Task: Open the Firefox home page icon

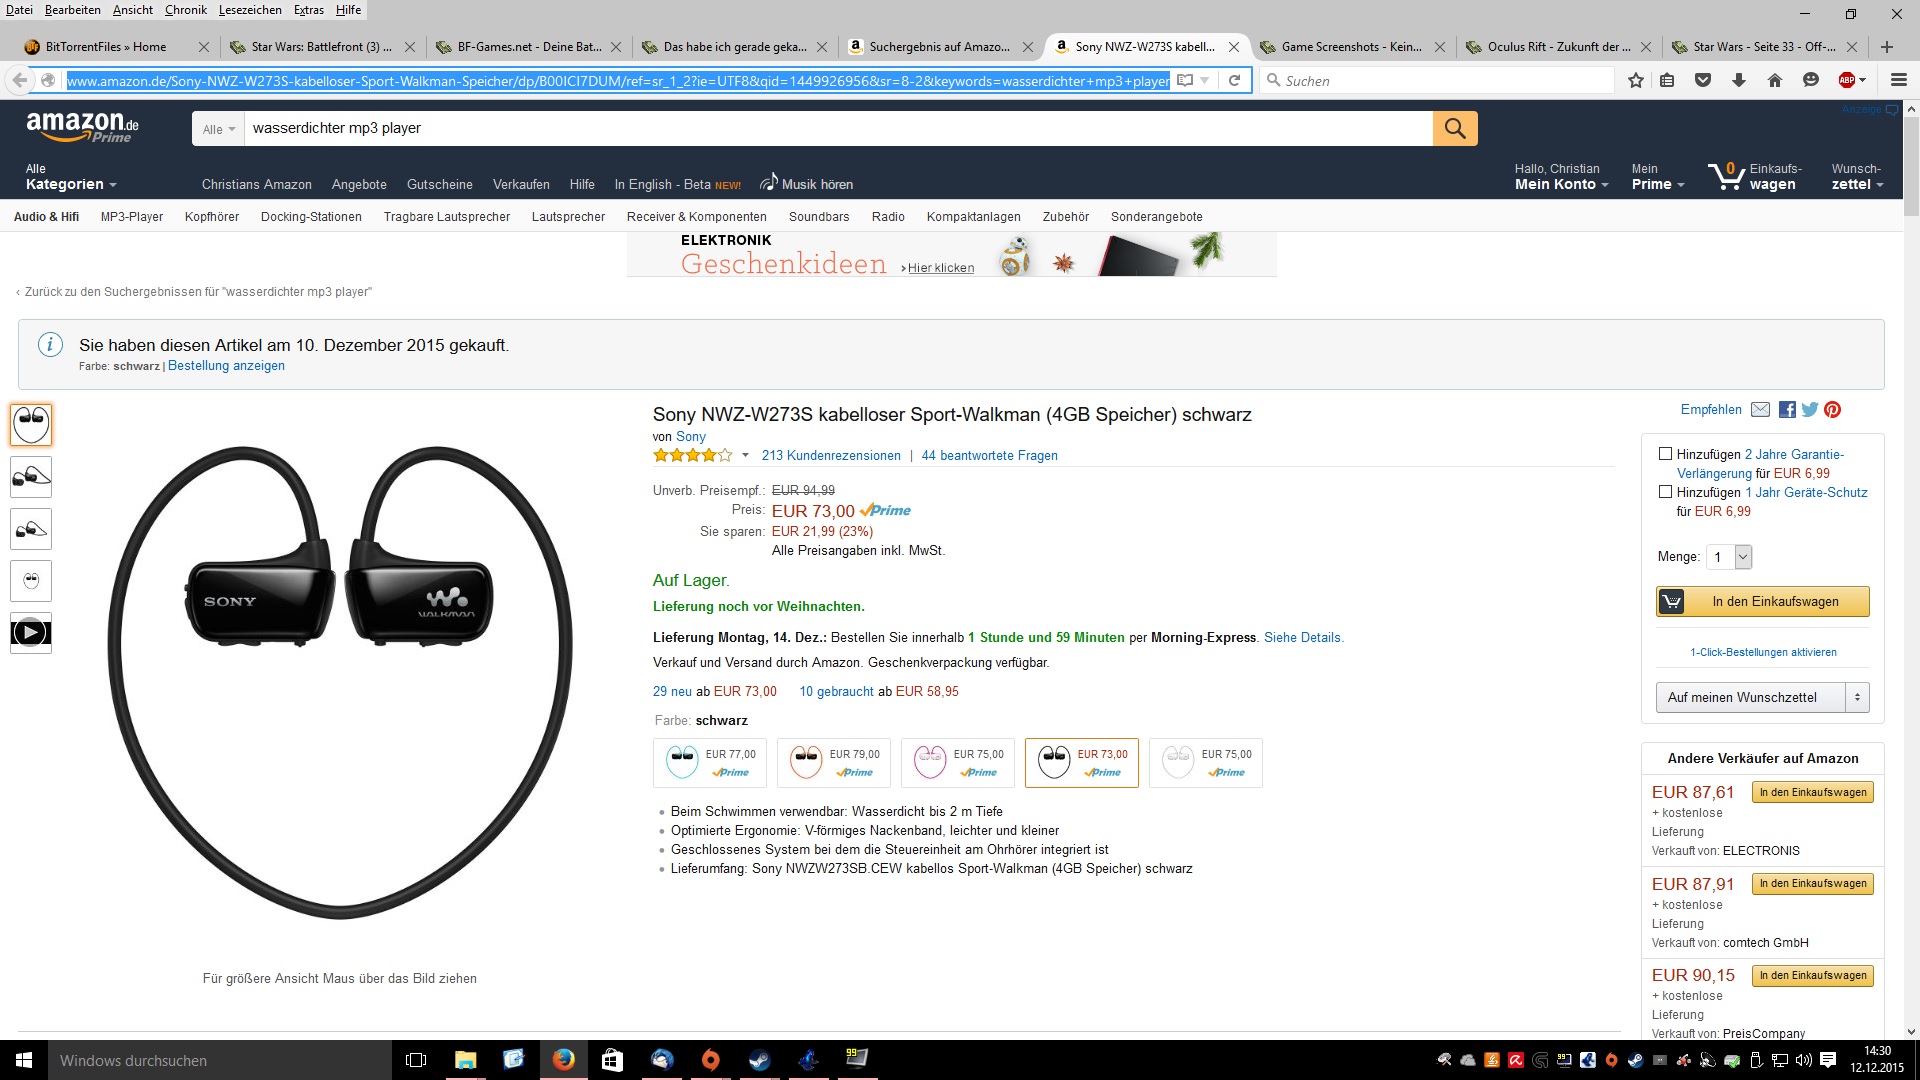Action: click(x=1775, y=80)
